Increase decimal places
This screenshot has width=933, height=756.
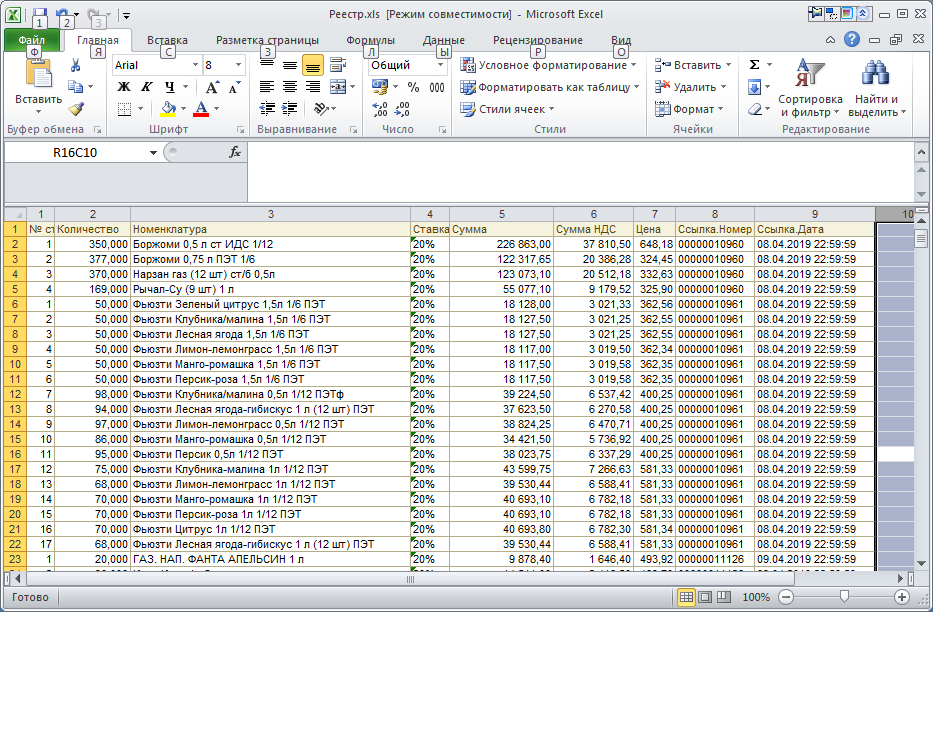pos(380,109)
